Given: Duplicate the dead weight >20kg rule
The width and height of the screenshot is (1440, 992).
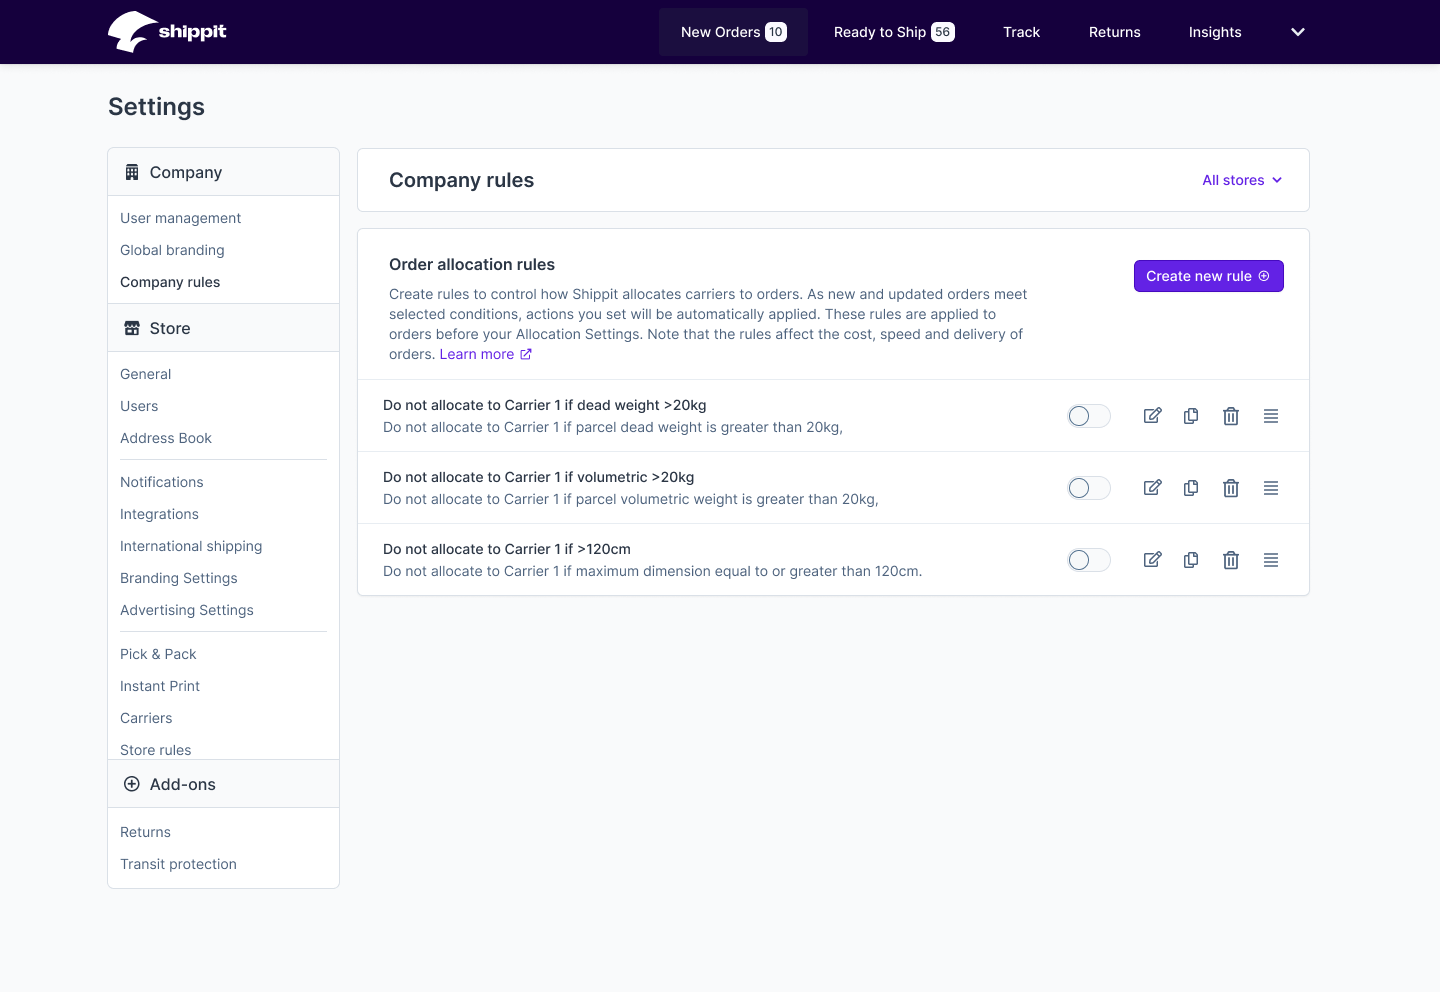Looking at the screenshot, I should (1191, 416).
